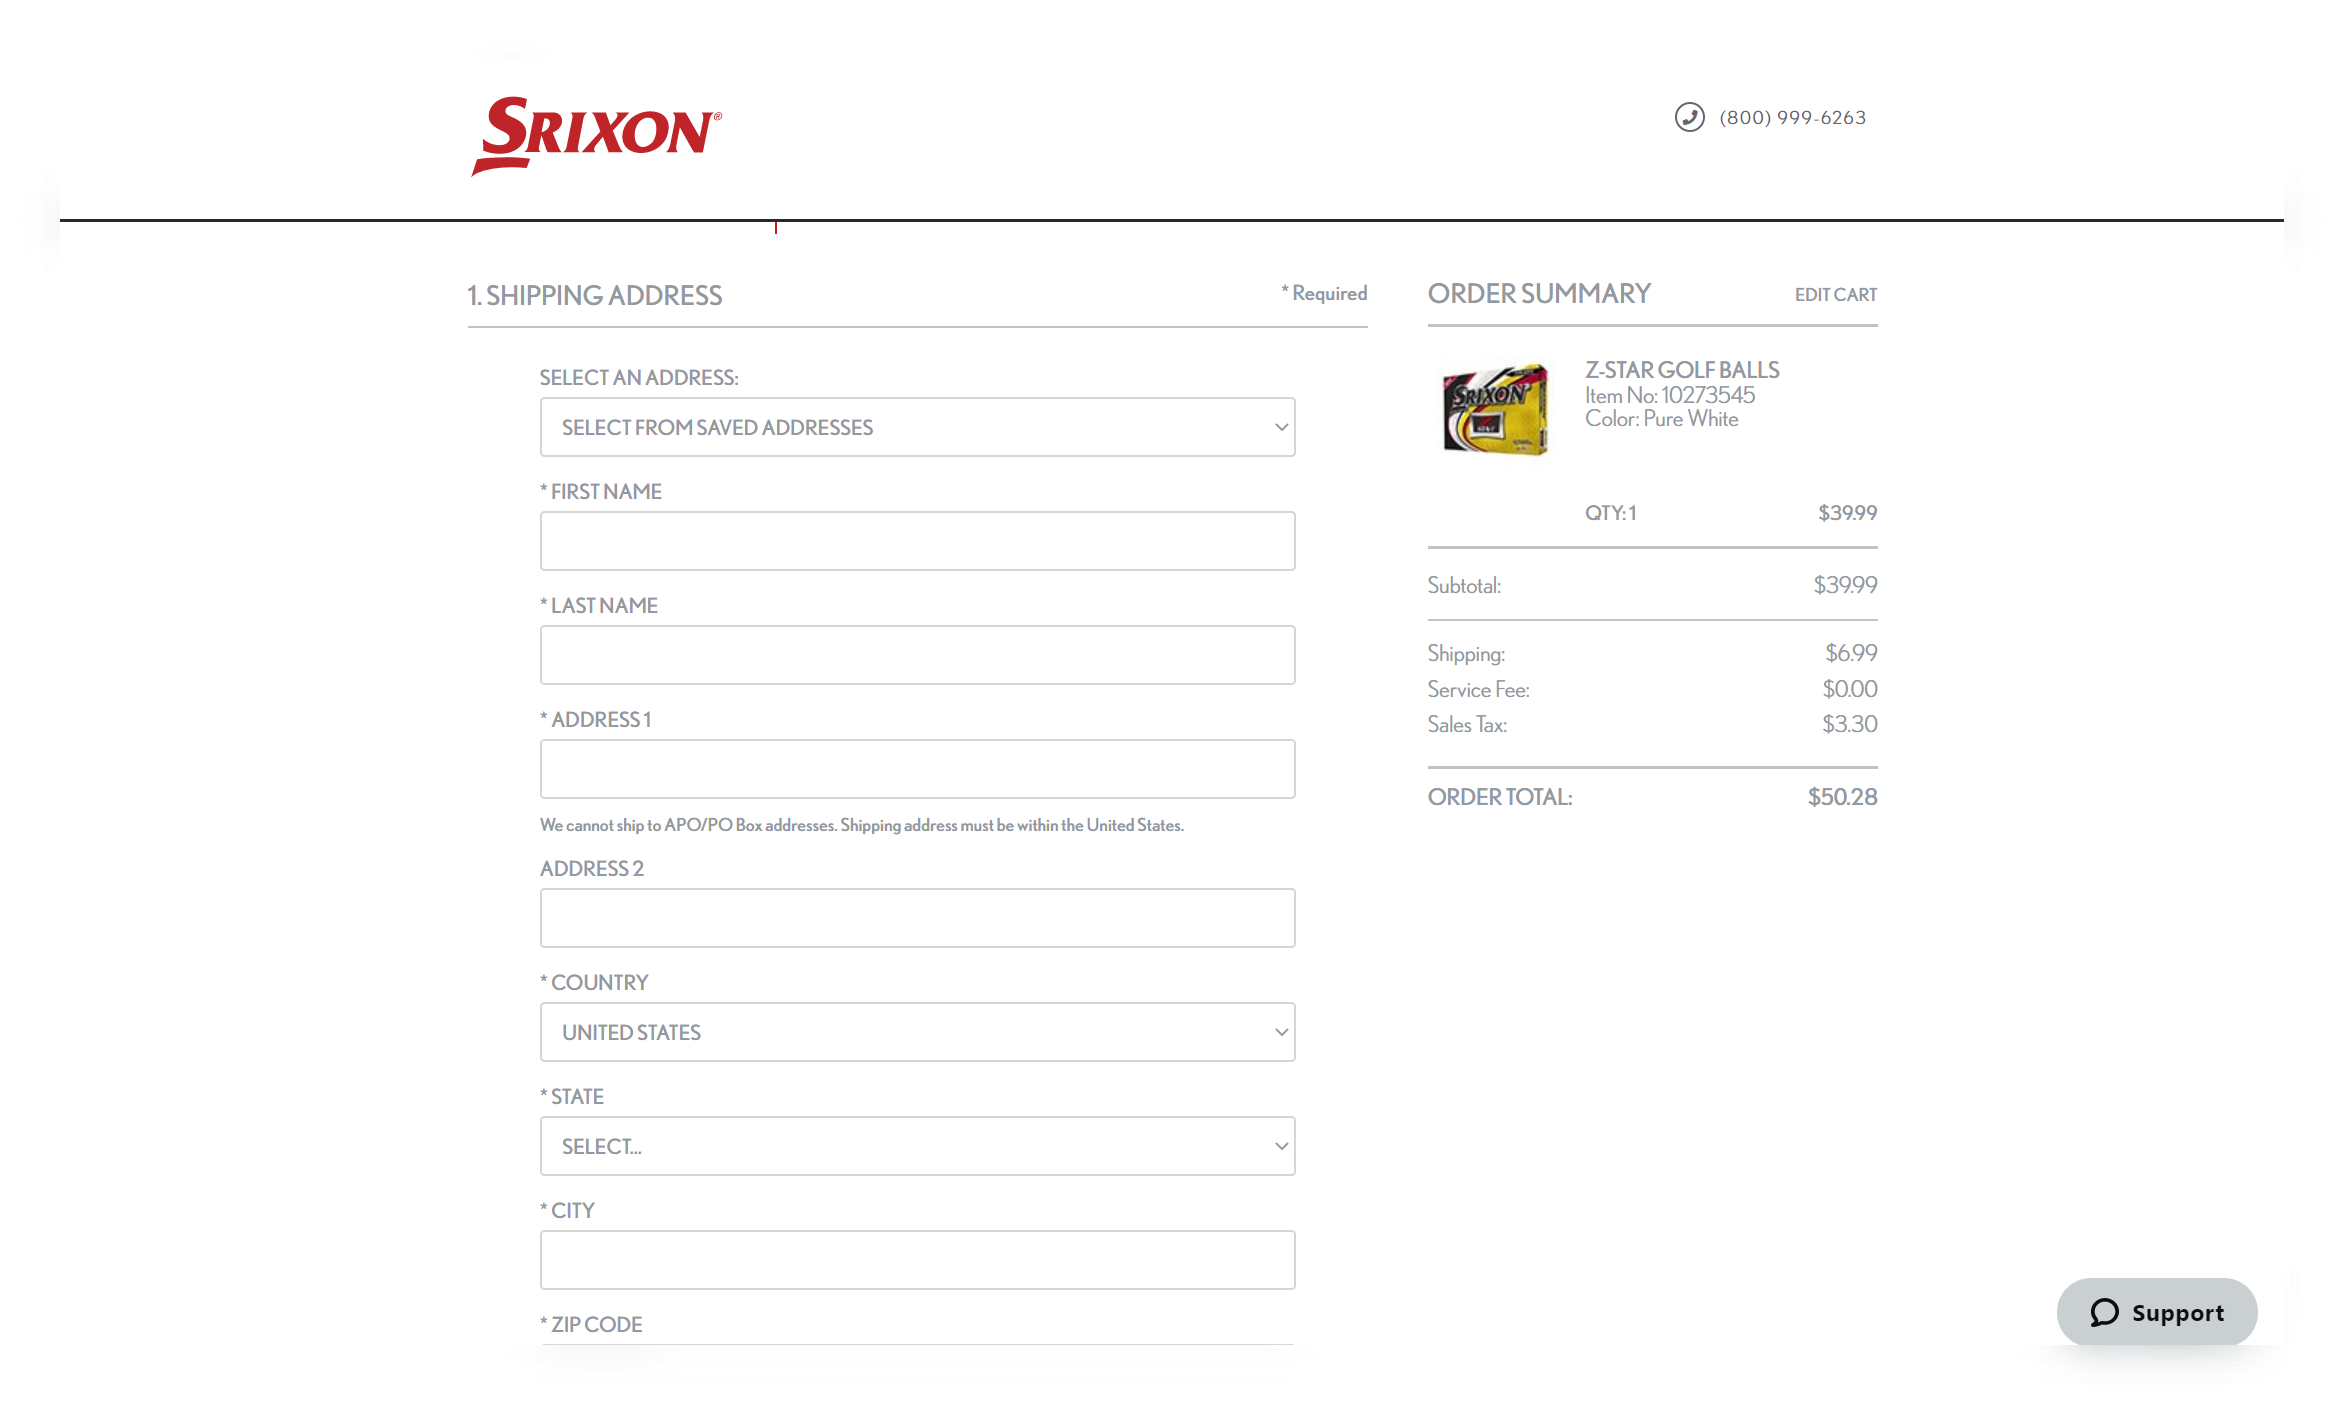
Task: Click the Address 2 input field
Action: pyautogui.click(x=917, y=918)
